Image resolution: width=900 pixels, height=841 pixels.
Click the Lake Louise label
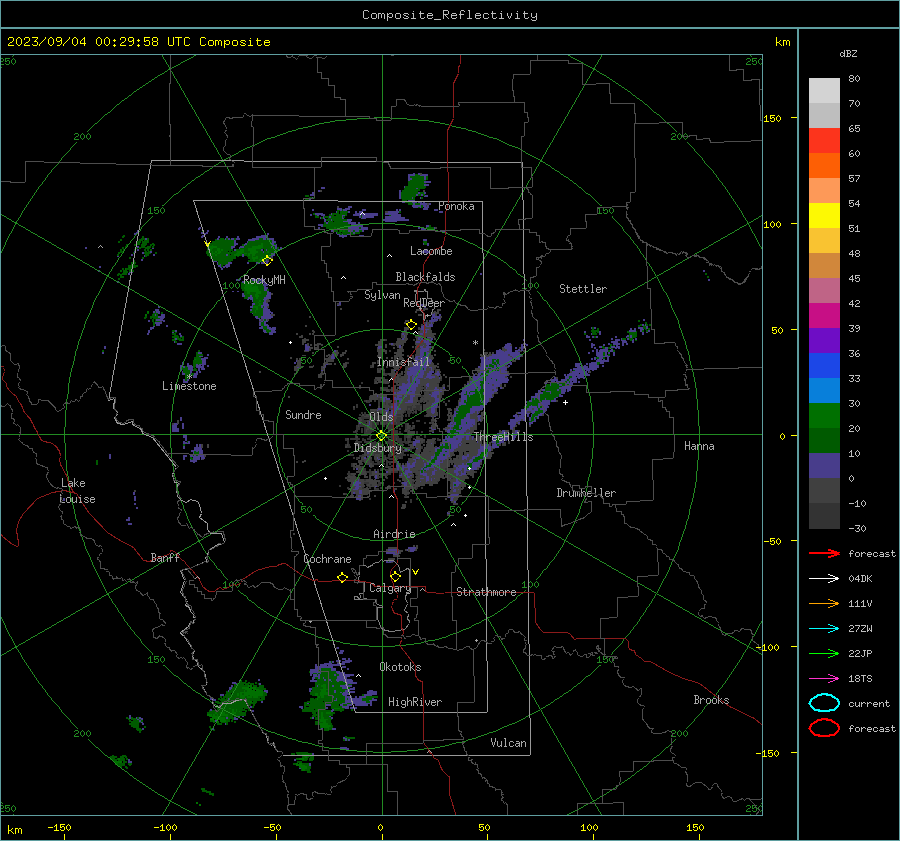[77, 491]
